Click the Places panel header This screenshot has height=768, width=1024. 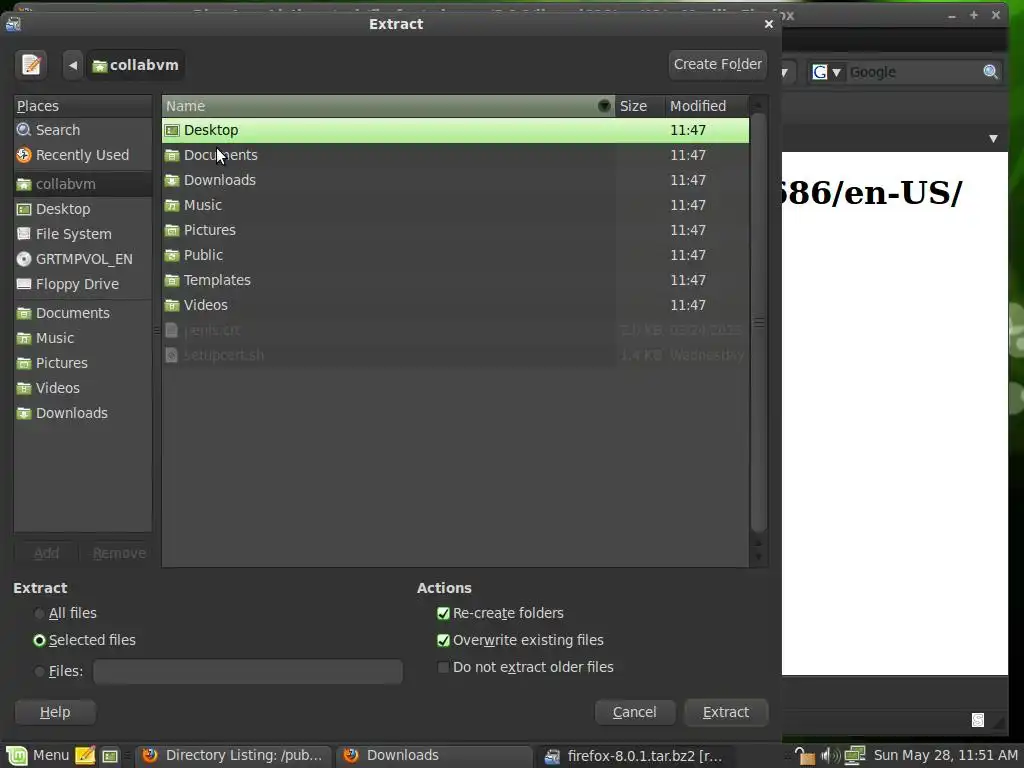[83, 106]
